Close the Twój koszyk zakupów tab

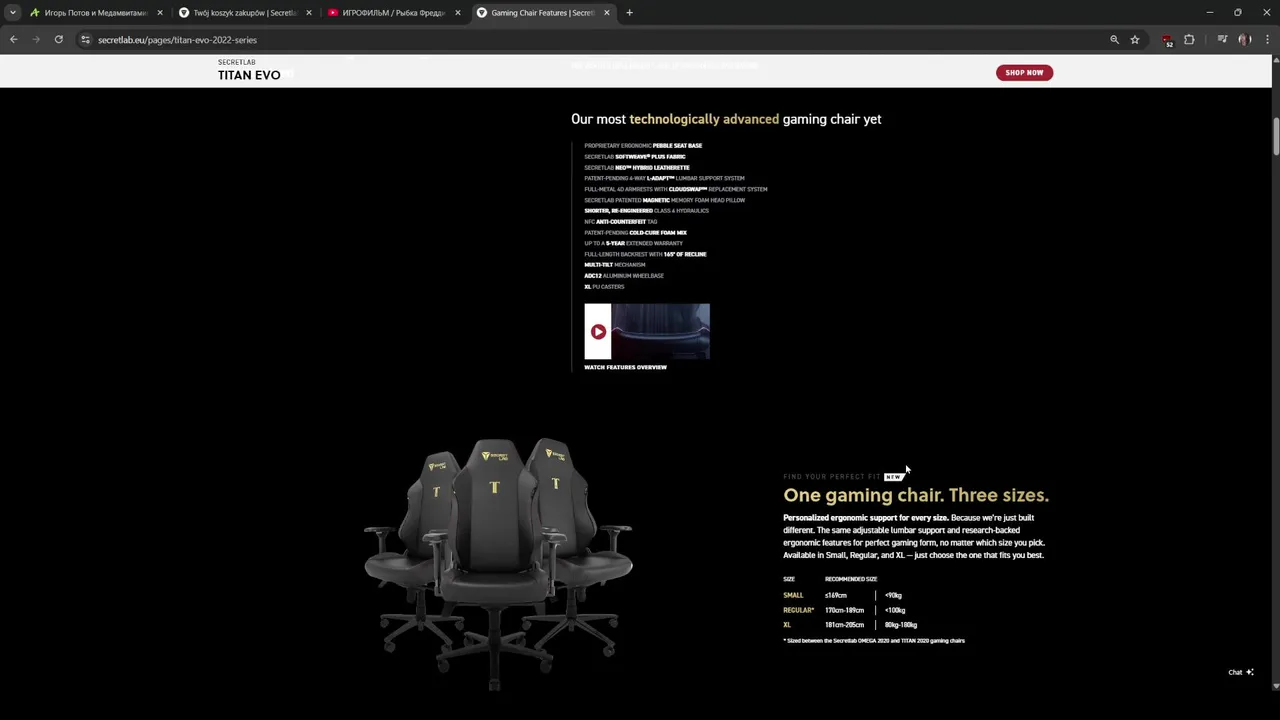click(x=308, y=13)
